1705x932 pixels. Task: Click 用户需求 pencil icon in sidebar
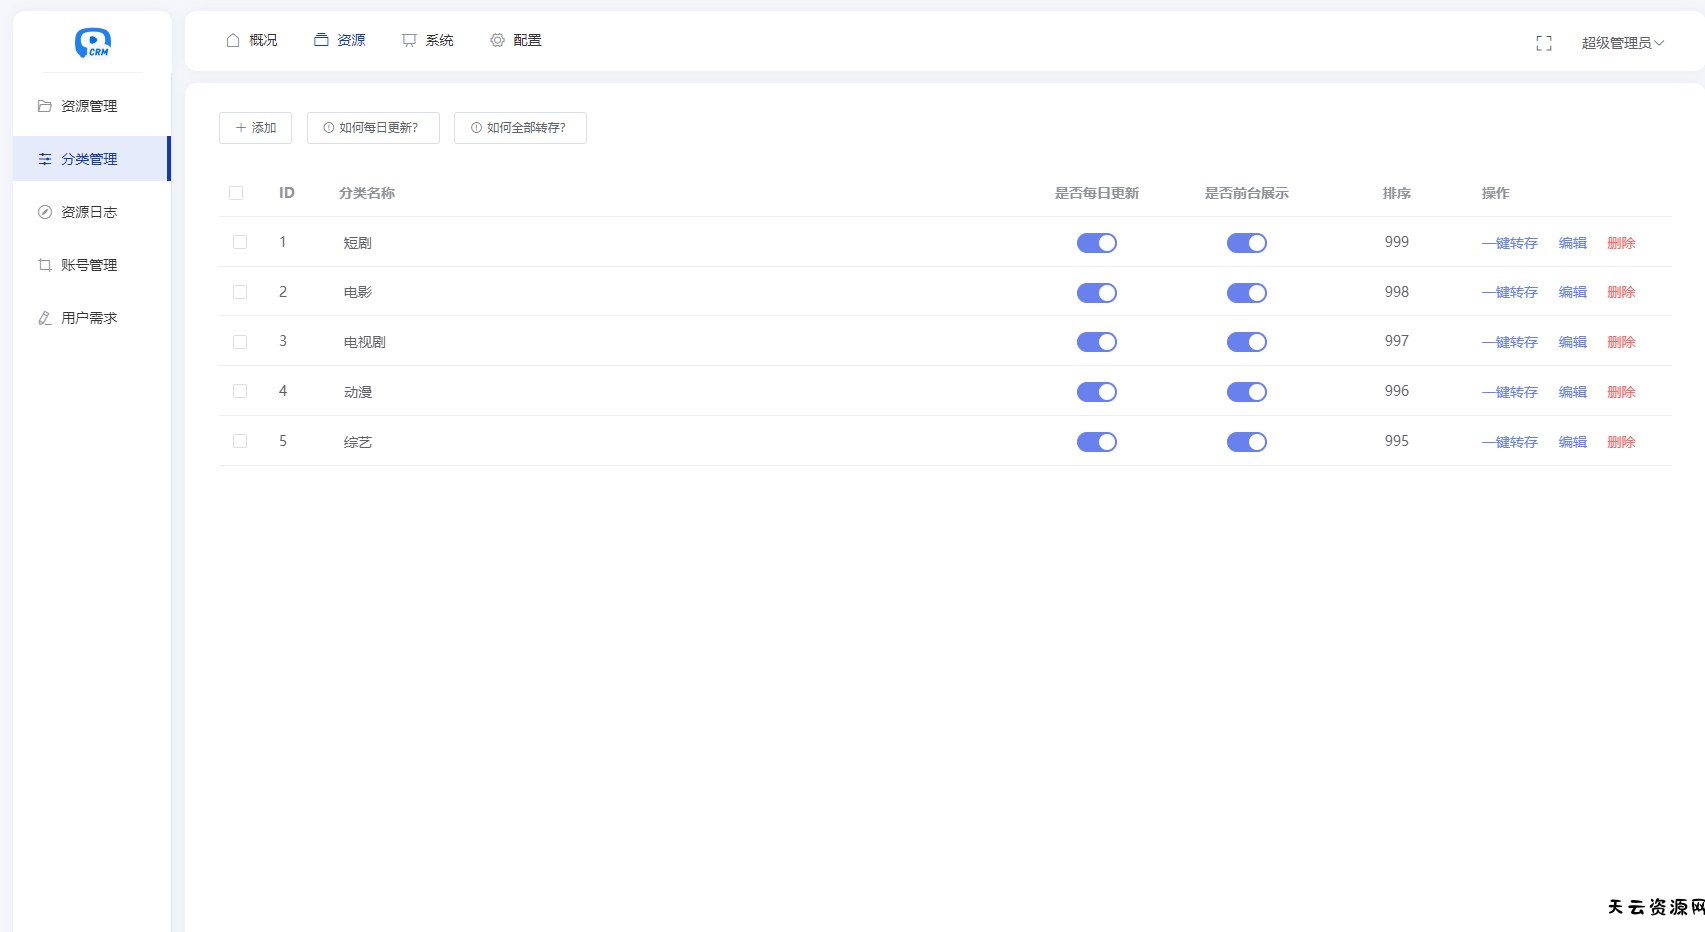tap(45, 318)
